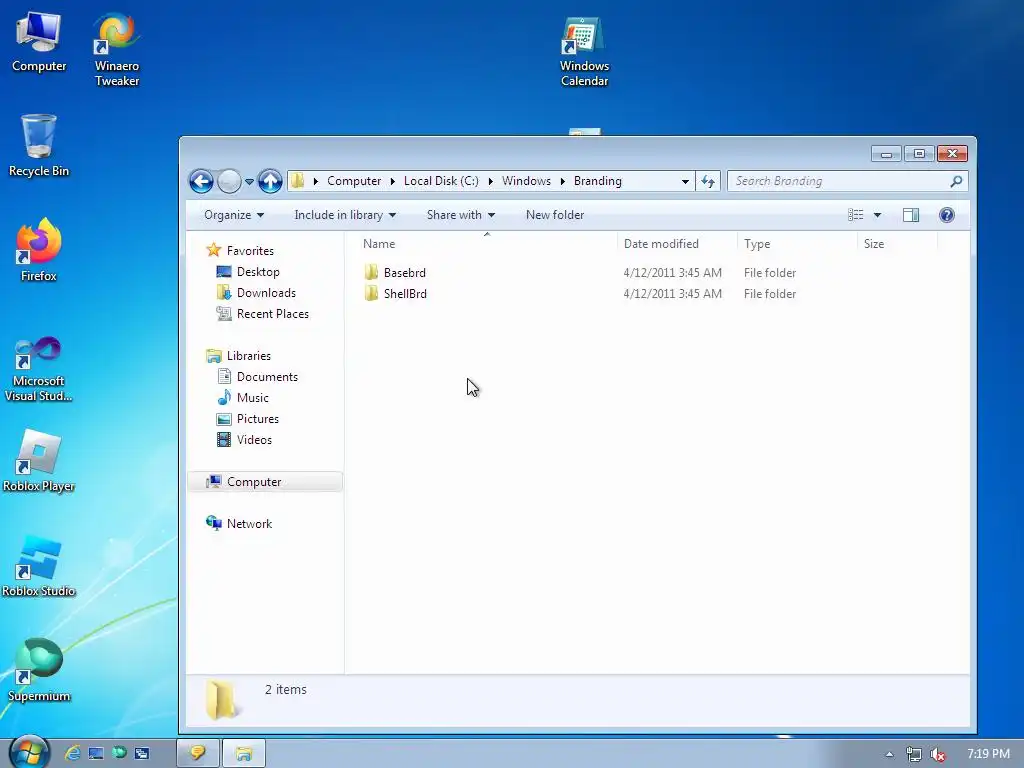Viewport: 1024px width, 768px height.
Task: Open Winaero Tweaker desktop shortcut
Action: point(116,50)
